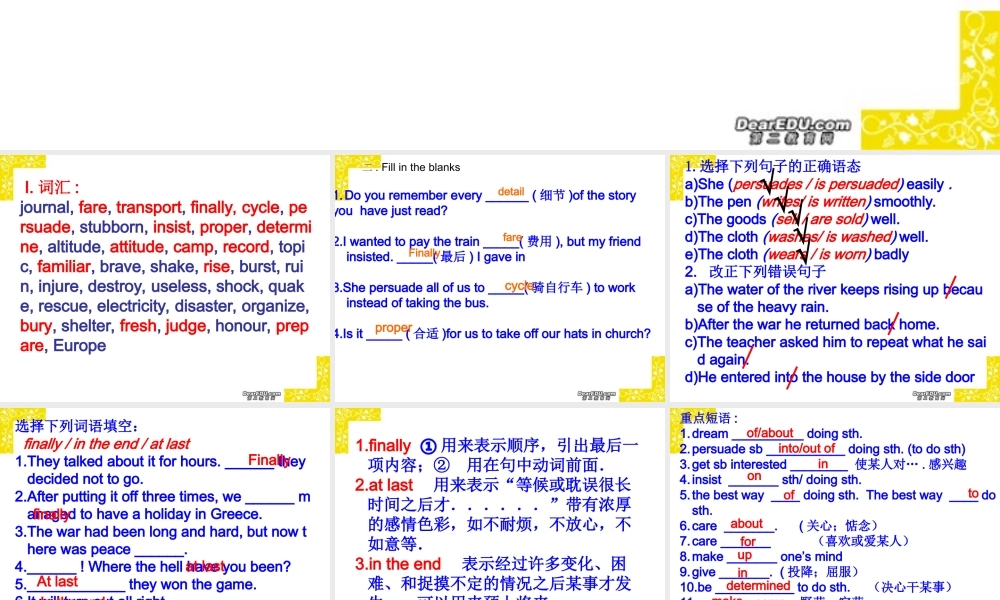Select the Fill in the blanks heading
This screenshot has height=600, width=1000.
tap(420, 167)
